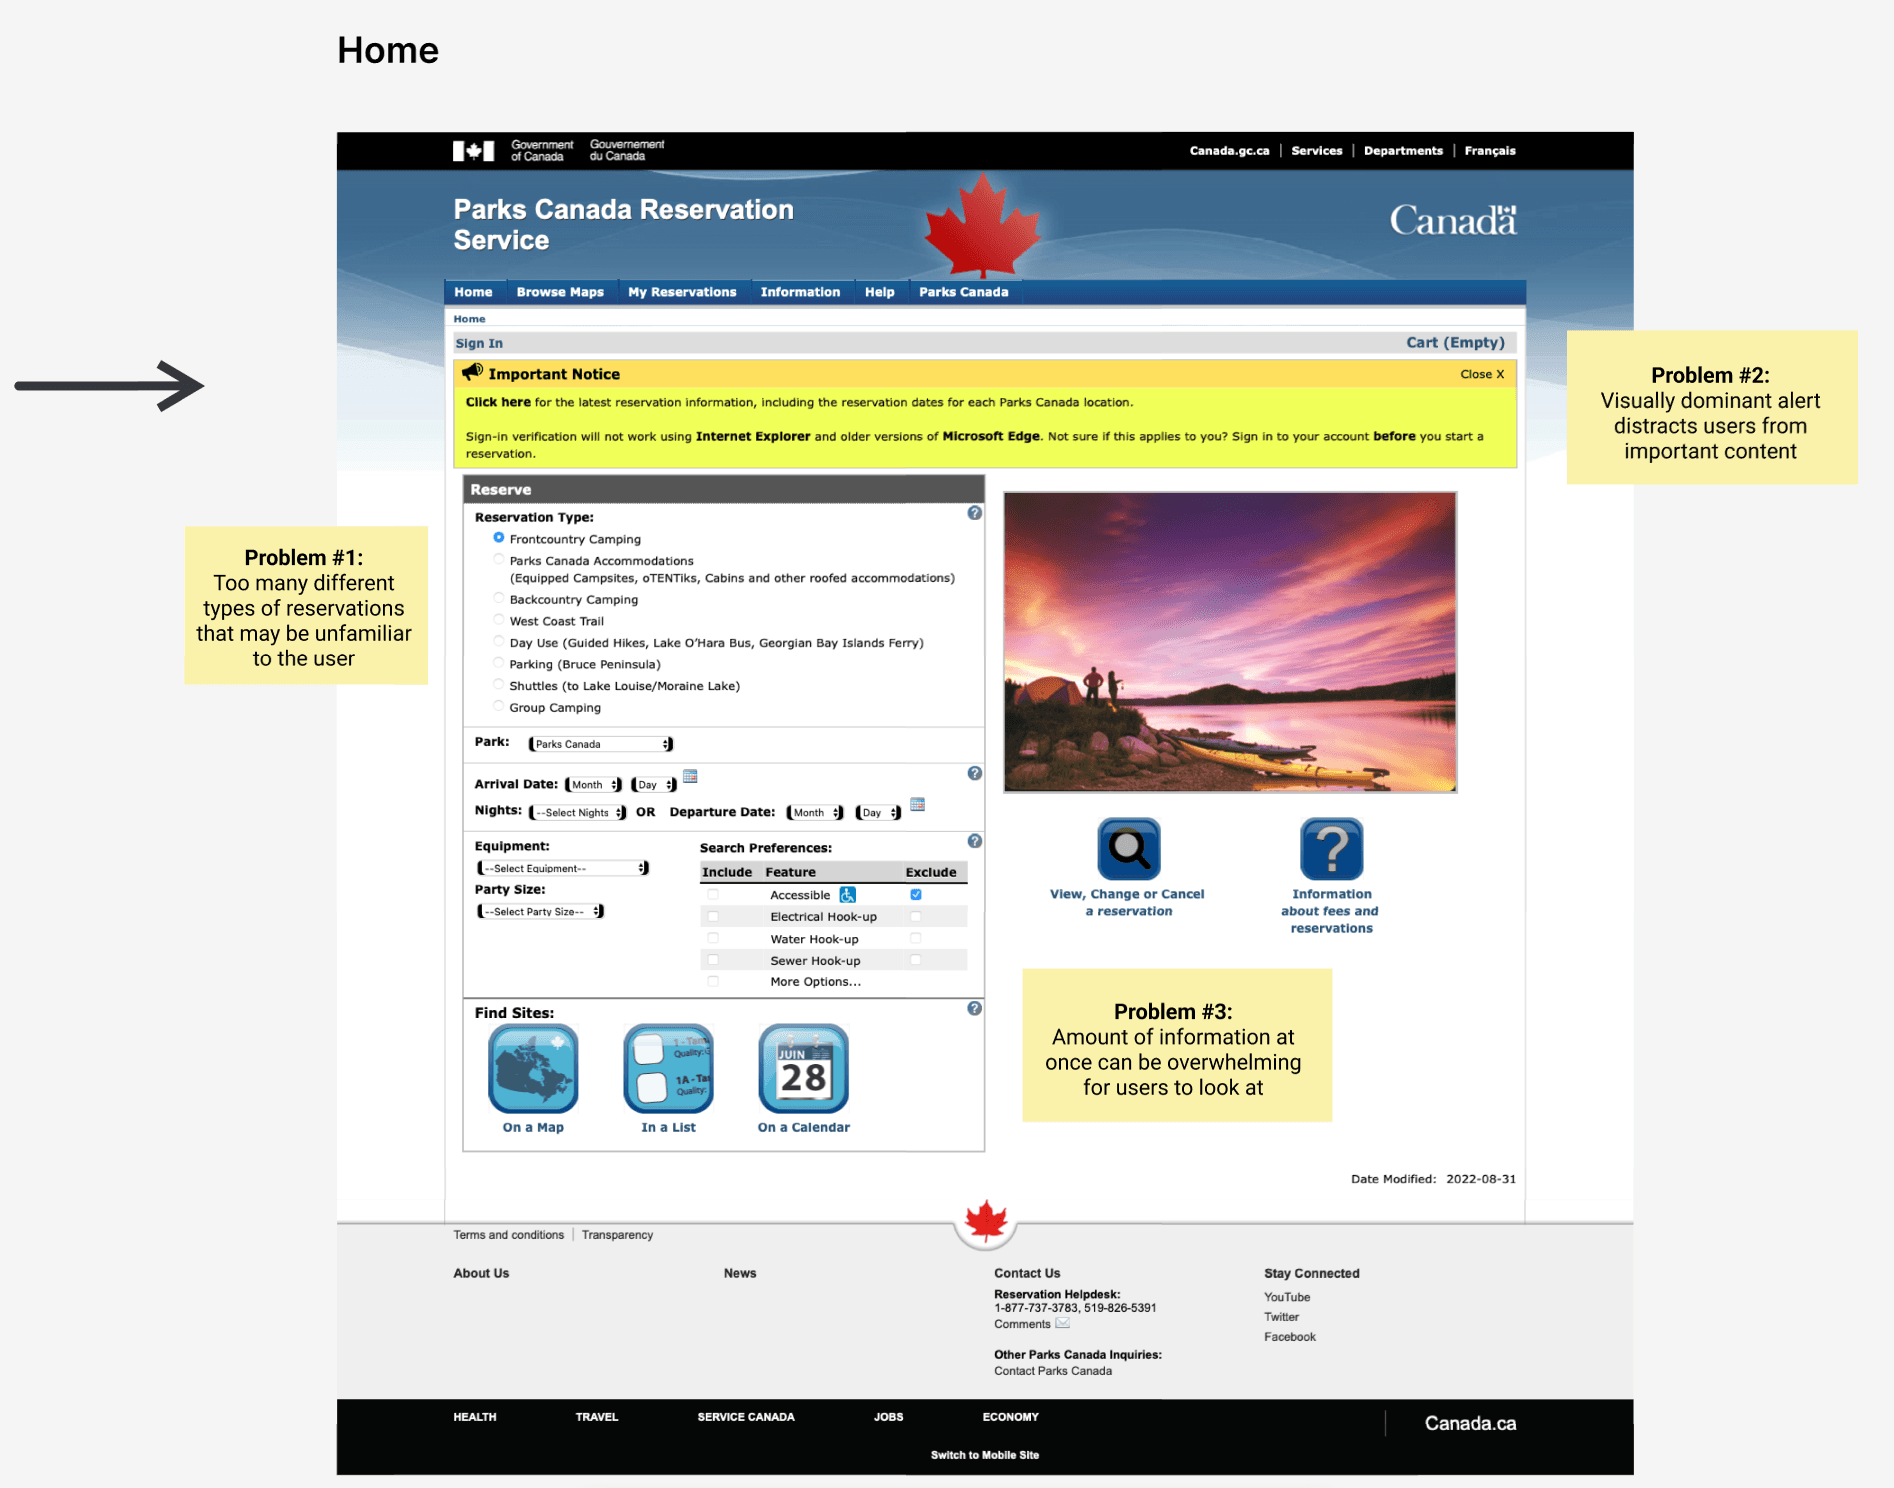This screenshot has width=1894, height=1488.
Task: Open help icon beside Reservation Type
Action: pyautogui.click(x=975, y=513)
